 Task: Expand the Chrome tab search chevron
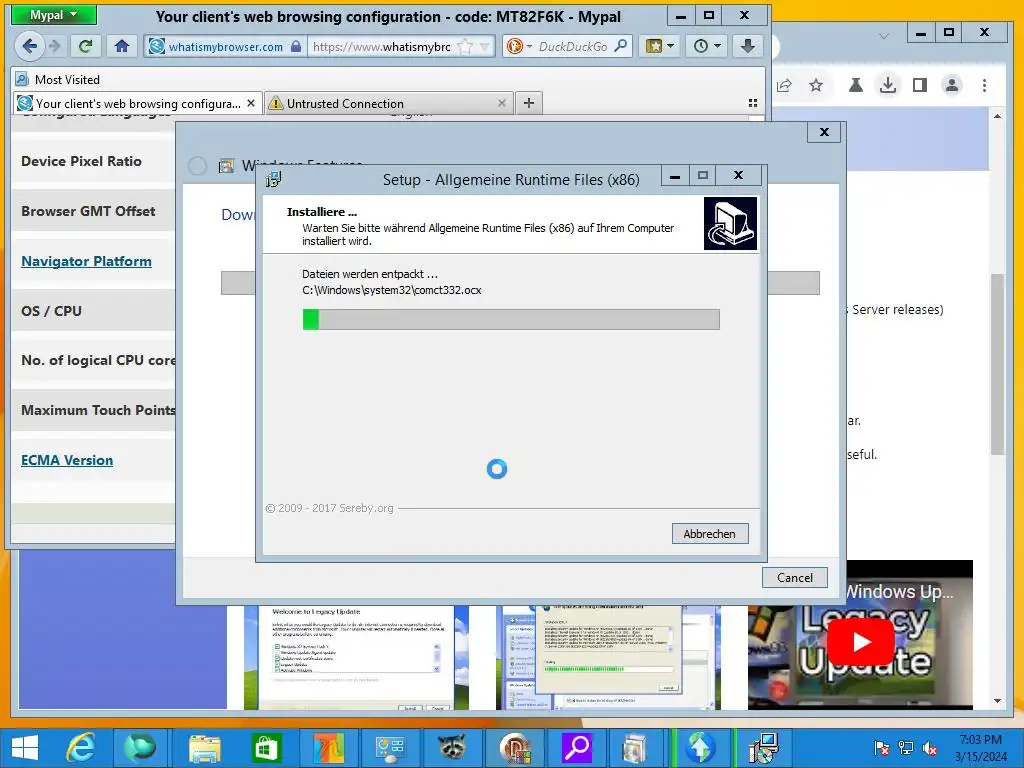tap(884, 35)
